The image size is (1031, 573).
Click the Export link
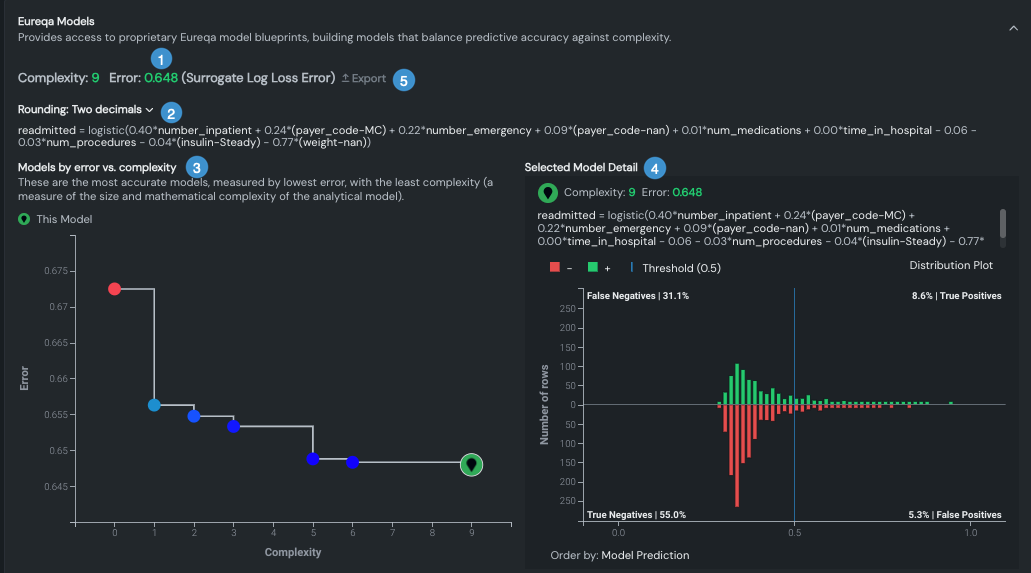(x=363, y=78)
